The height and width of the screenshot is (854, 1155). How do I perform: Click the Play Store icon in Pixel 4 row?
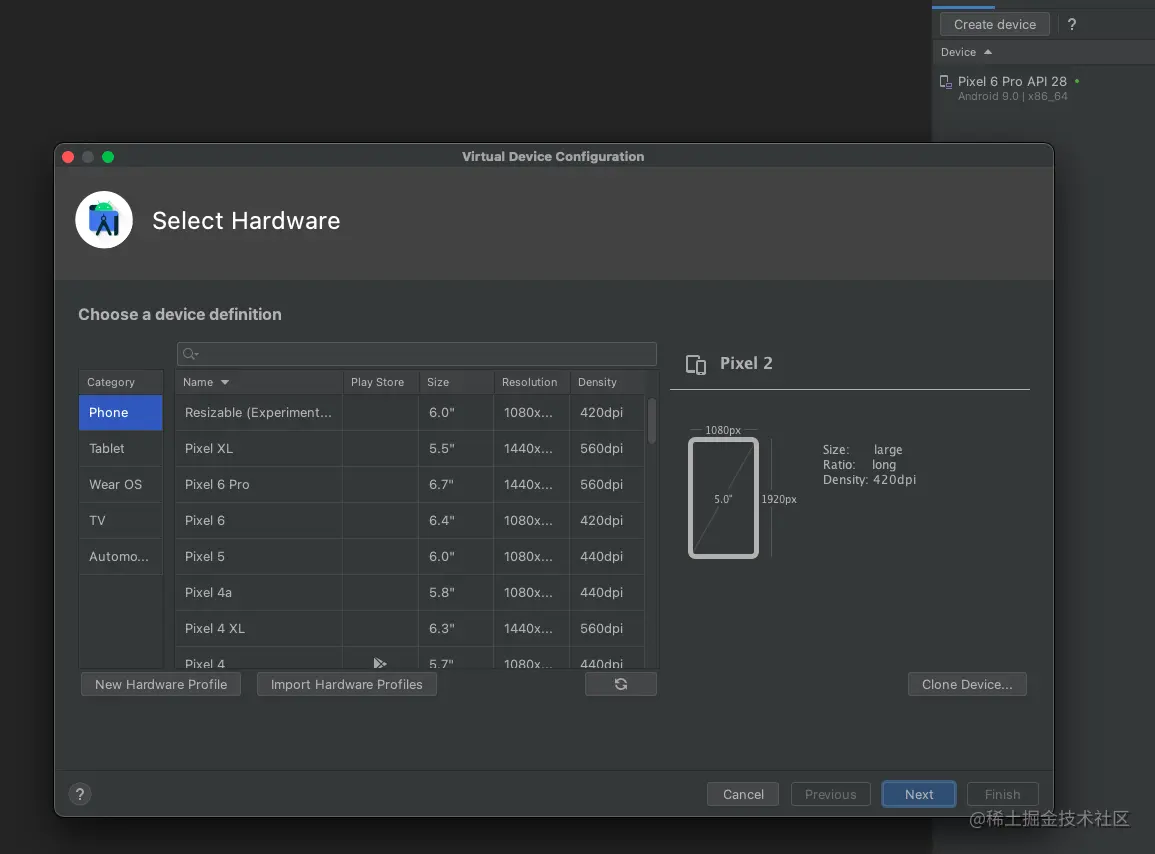pos(379,663)
